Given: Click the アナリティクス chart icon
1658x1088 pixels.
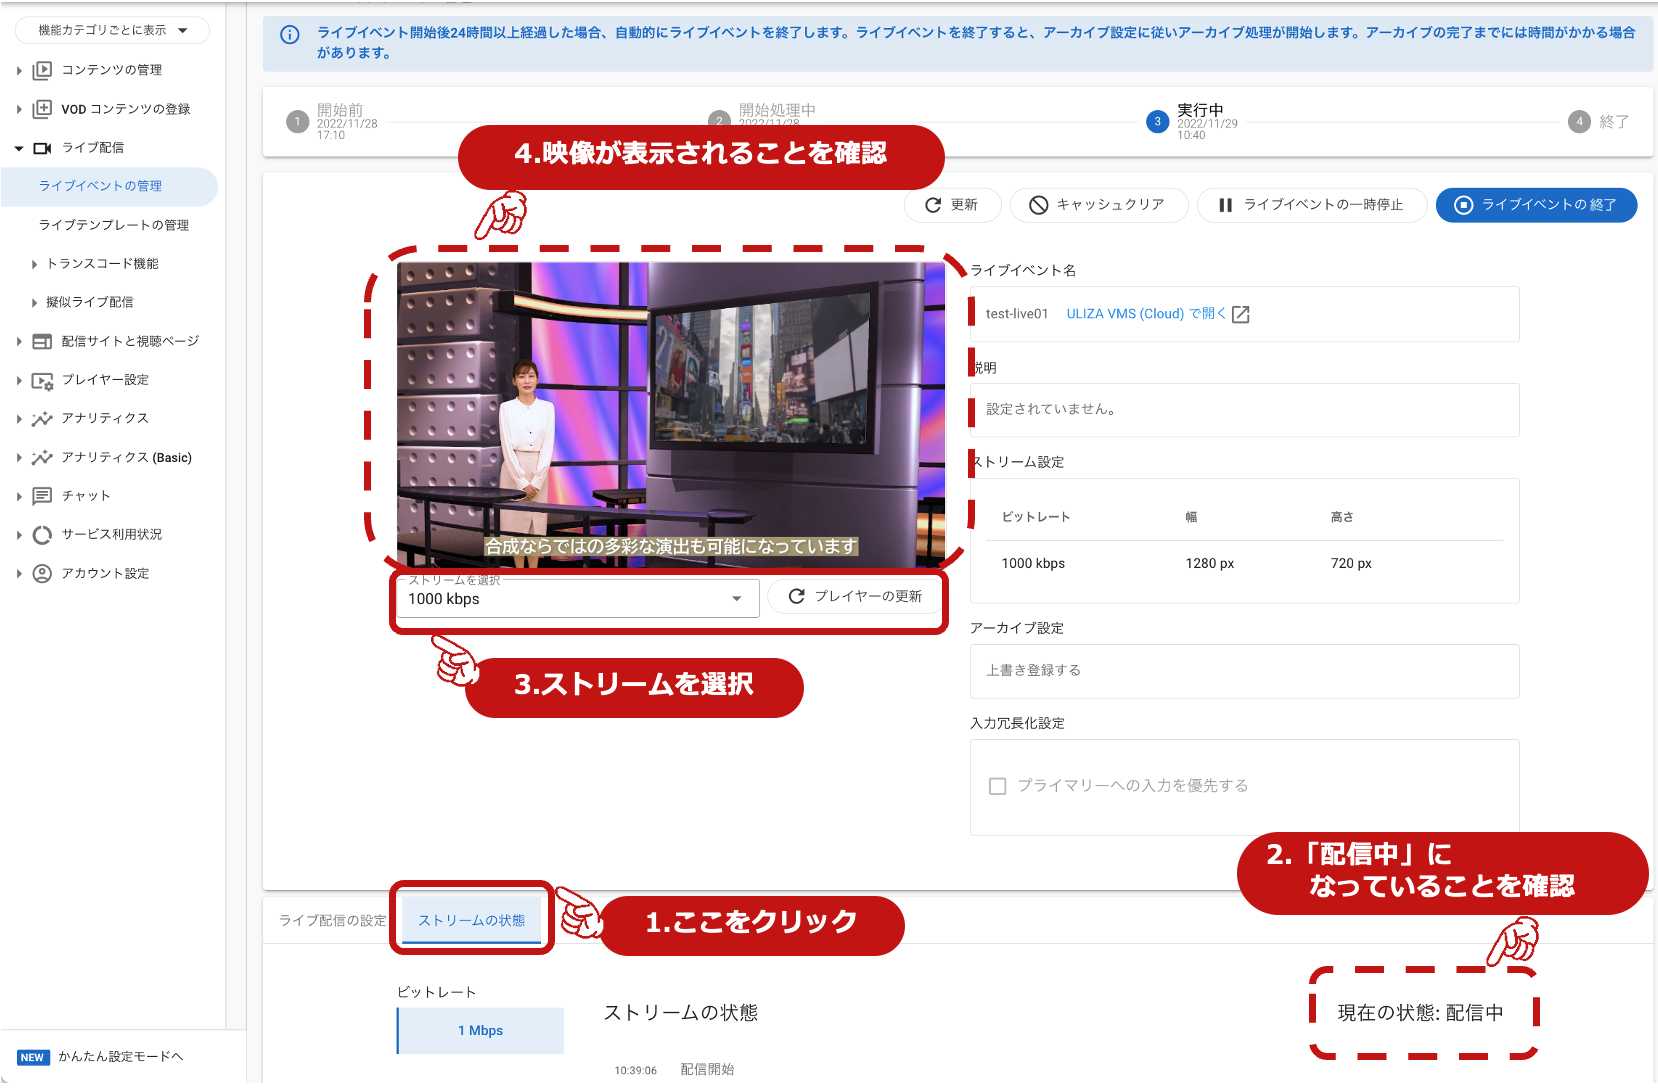Looking at the screenshot, I should click(x=42, y=418).
